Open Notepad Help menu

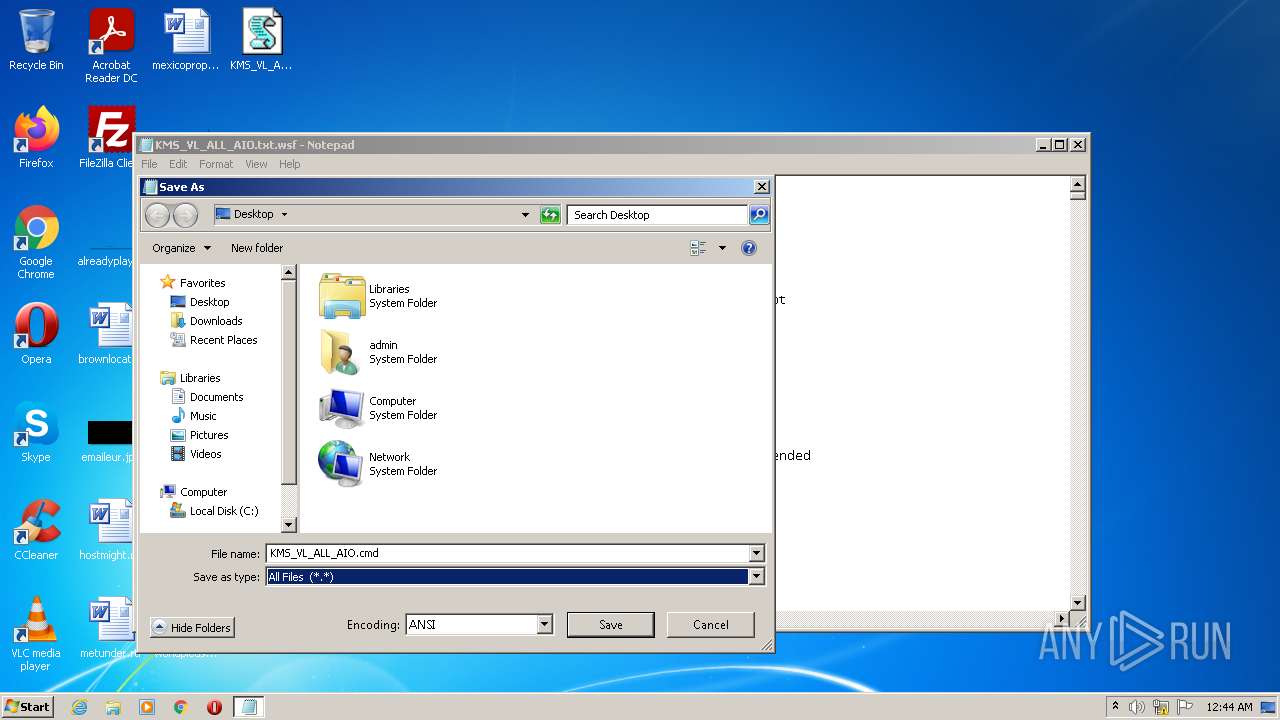pos(289,164)
